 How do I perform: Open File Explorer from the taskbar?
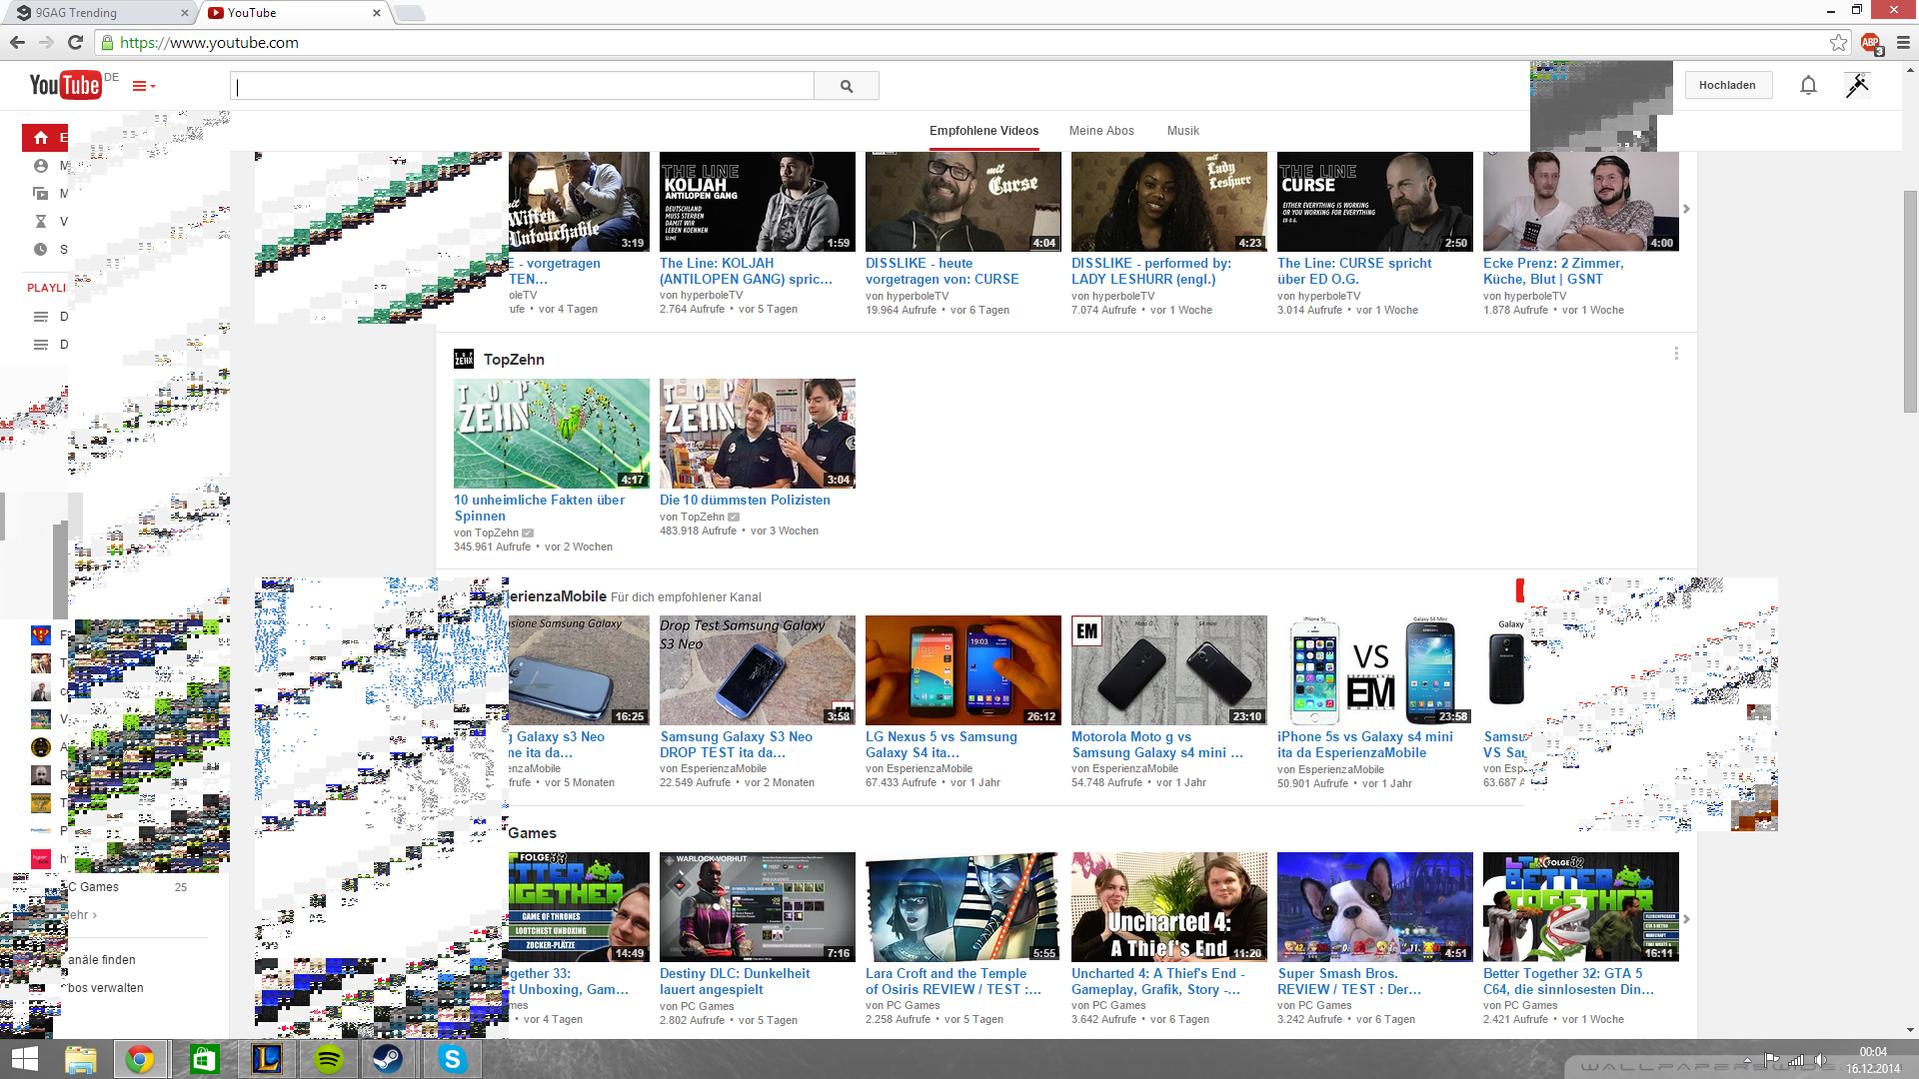click(x=80, y=1059)
